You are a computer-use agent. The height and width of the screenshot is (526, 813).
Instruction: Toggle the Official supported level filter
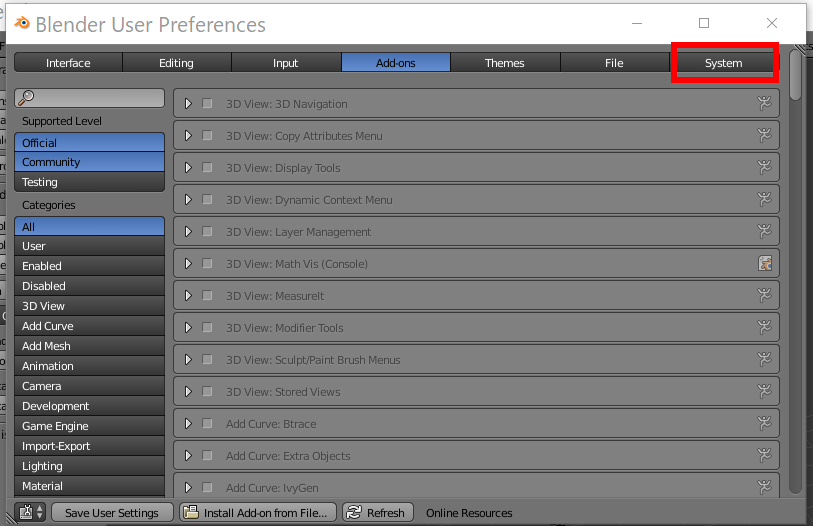90,142
